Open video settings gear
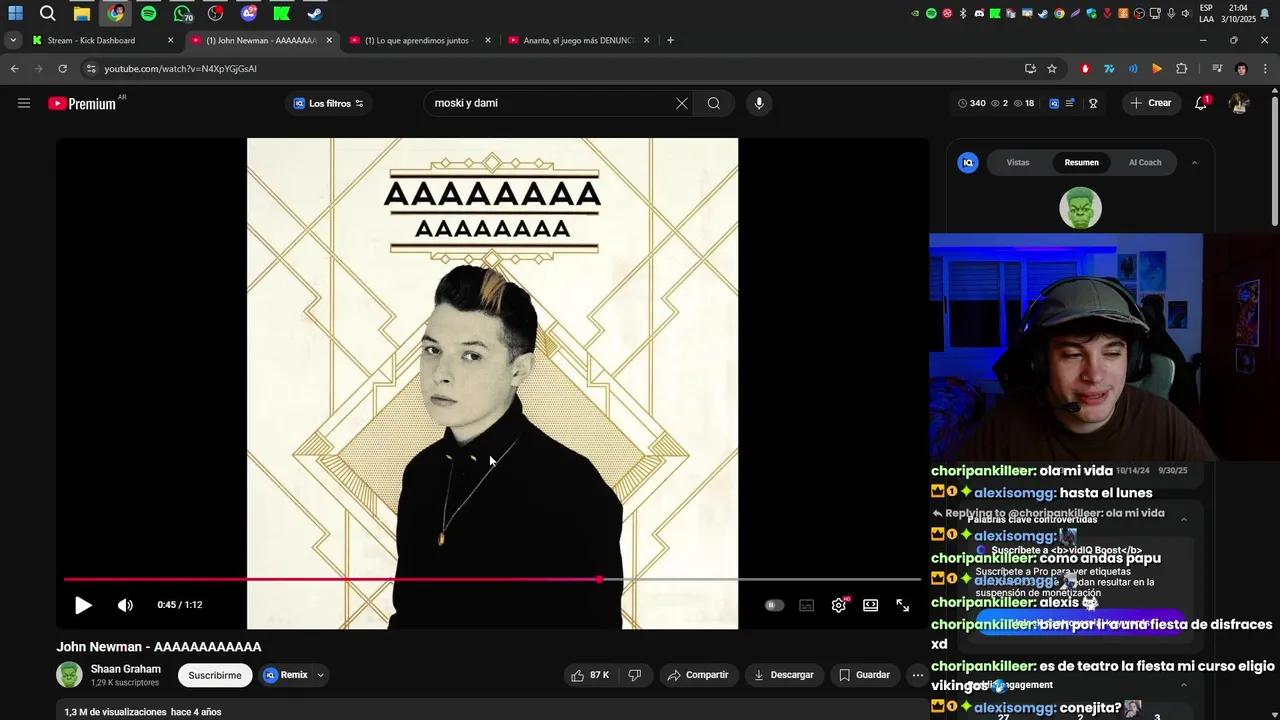Screen dimensions: 1280x720 tap(839, 605)
